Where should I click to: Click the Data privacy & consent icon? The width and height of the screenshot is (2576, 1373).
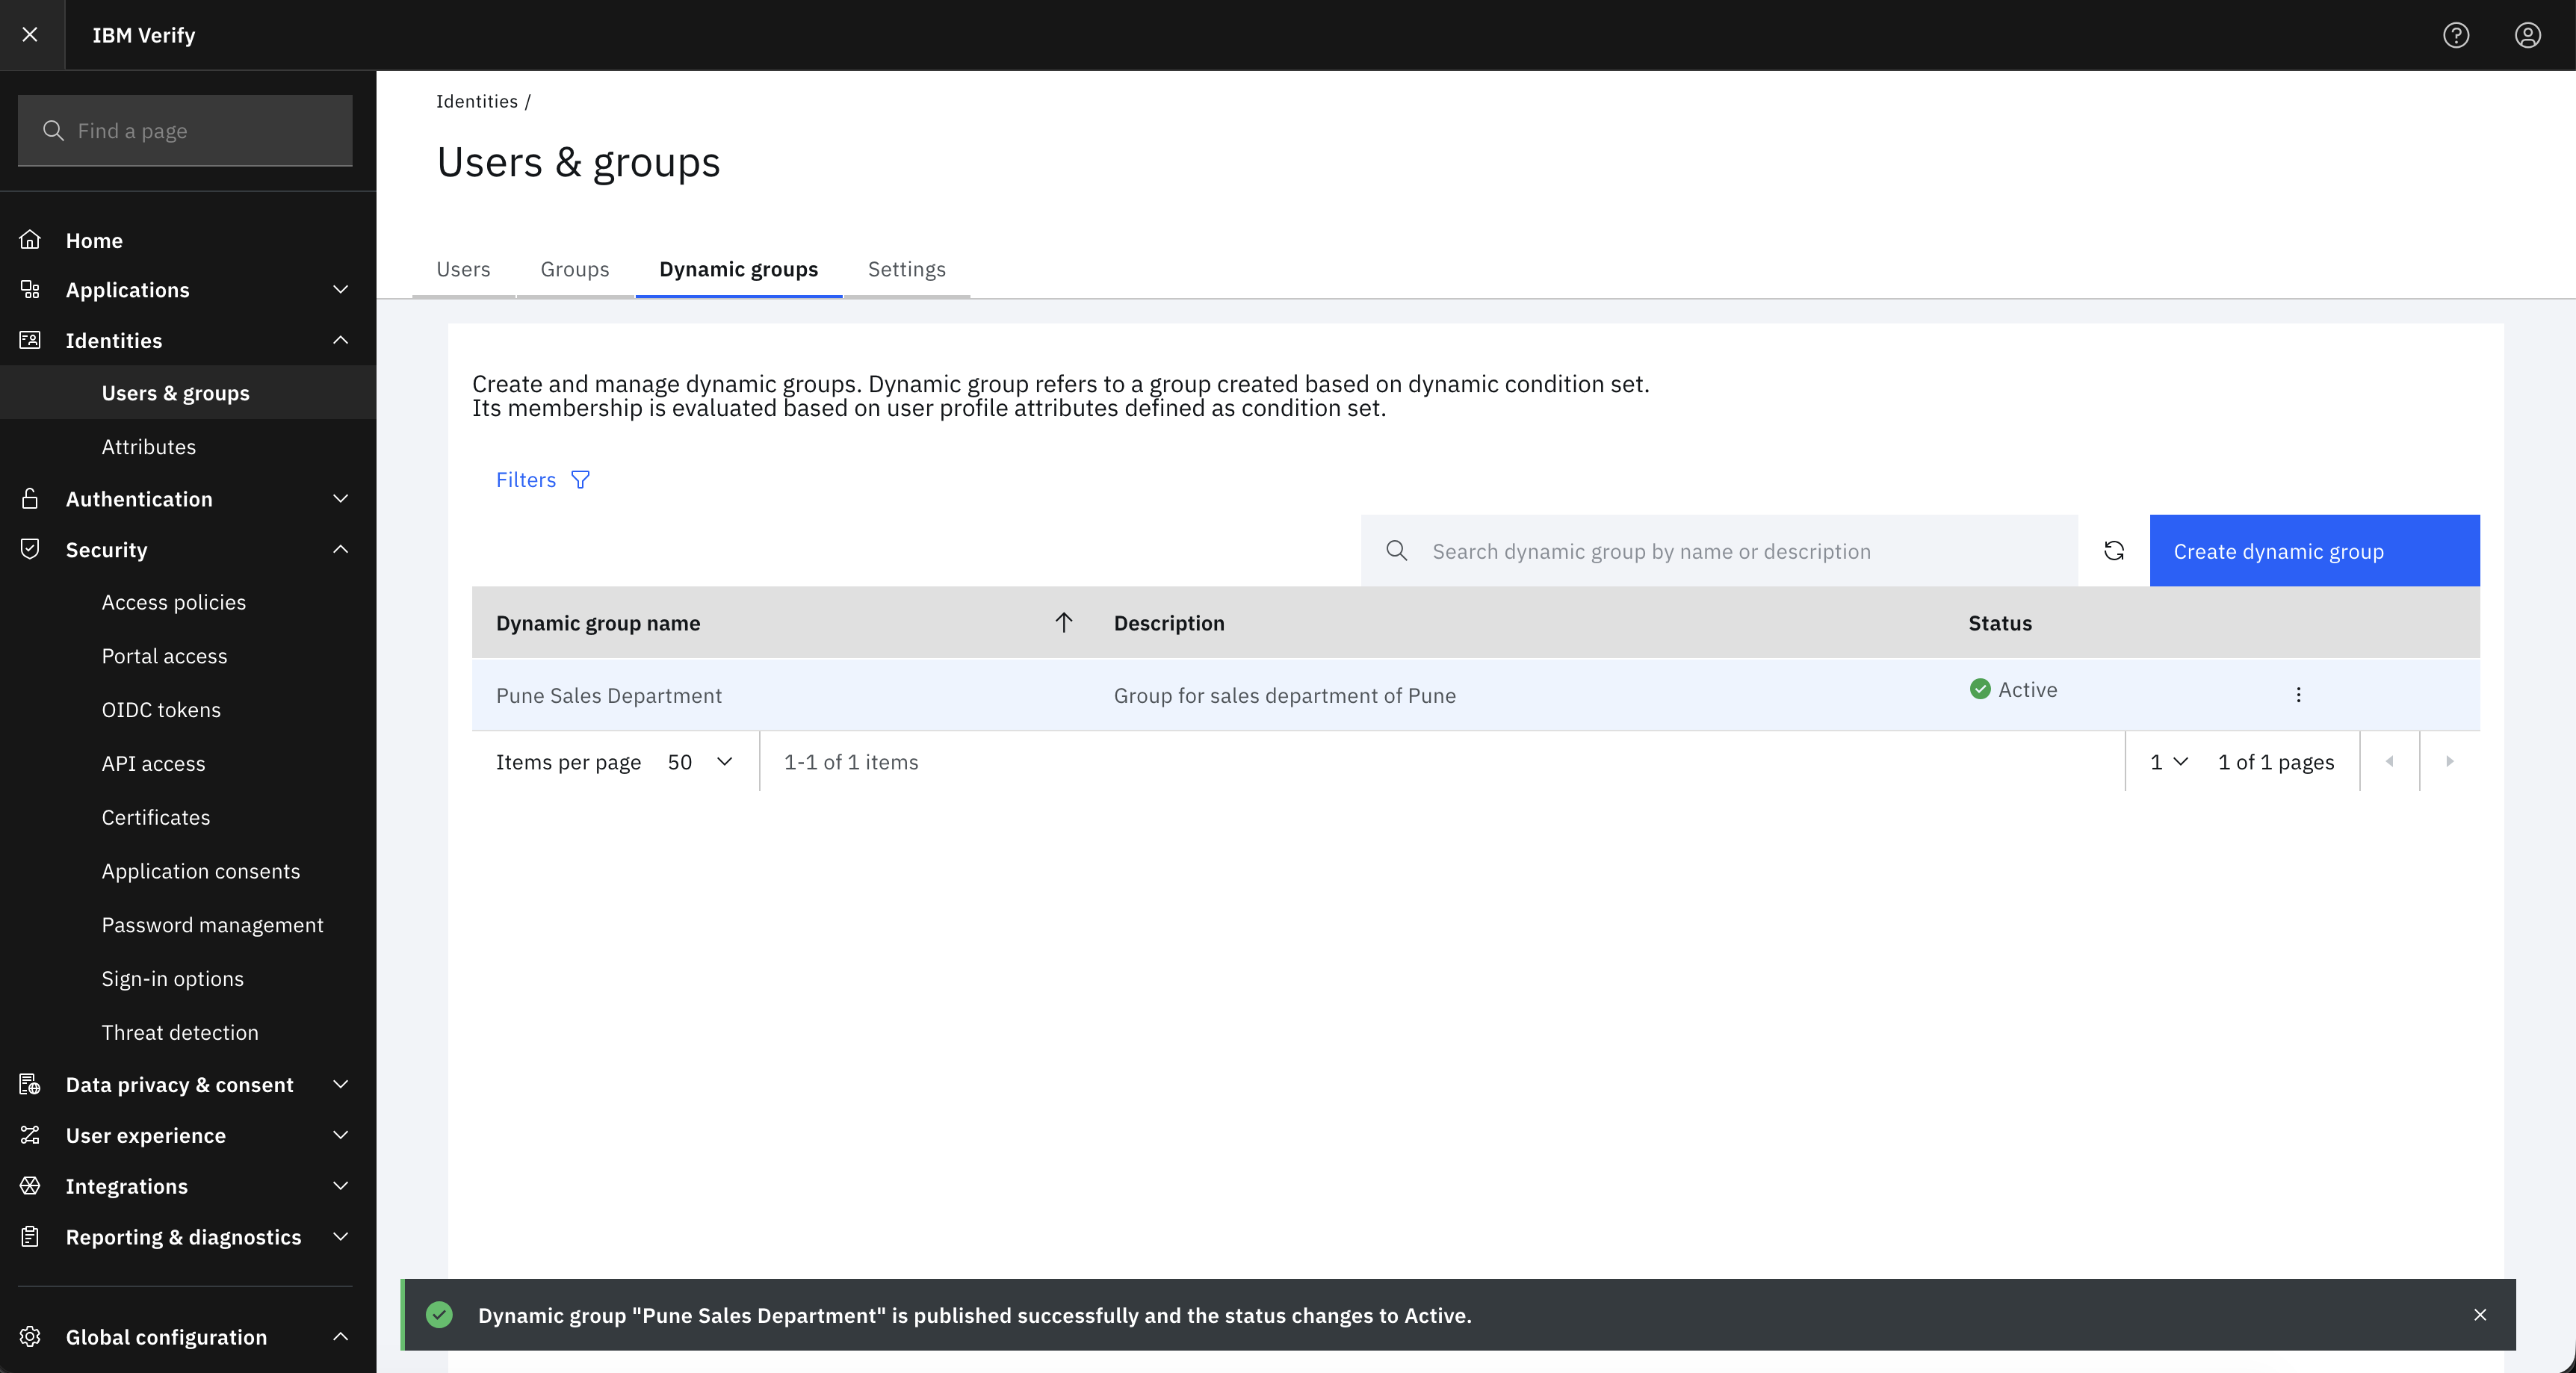point(30,1084)
